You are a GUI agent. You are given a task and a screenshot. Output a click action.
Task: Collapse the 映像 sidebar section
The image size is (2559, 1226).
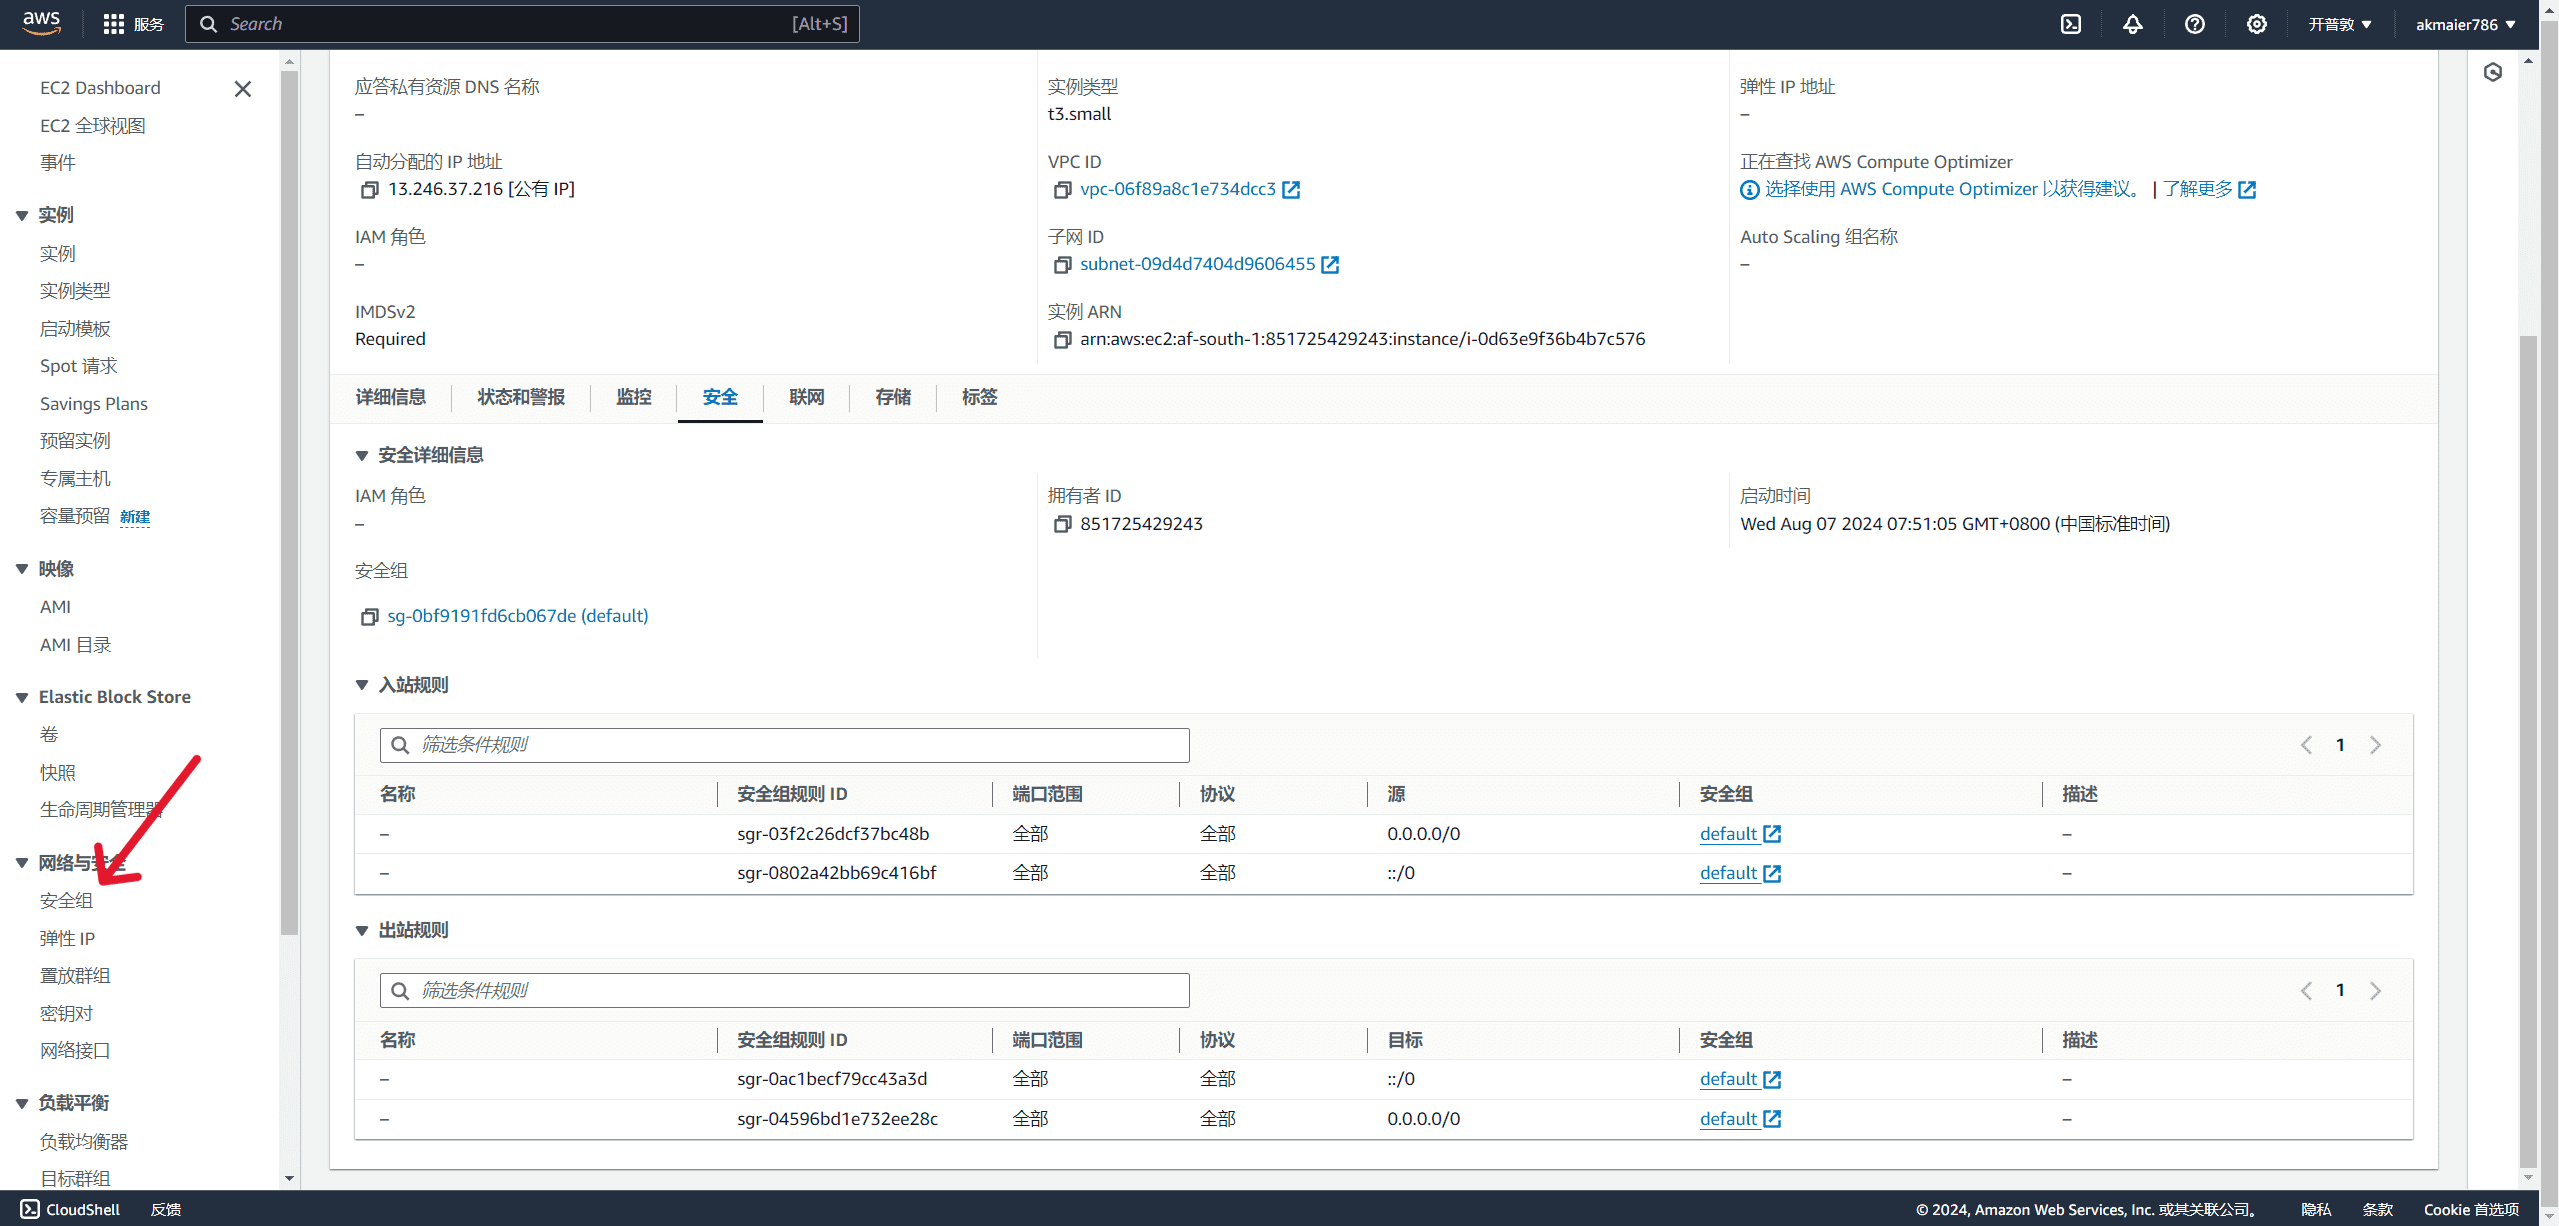[22, 569]
